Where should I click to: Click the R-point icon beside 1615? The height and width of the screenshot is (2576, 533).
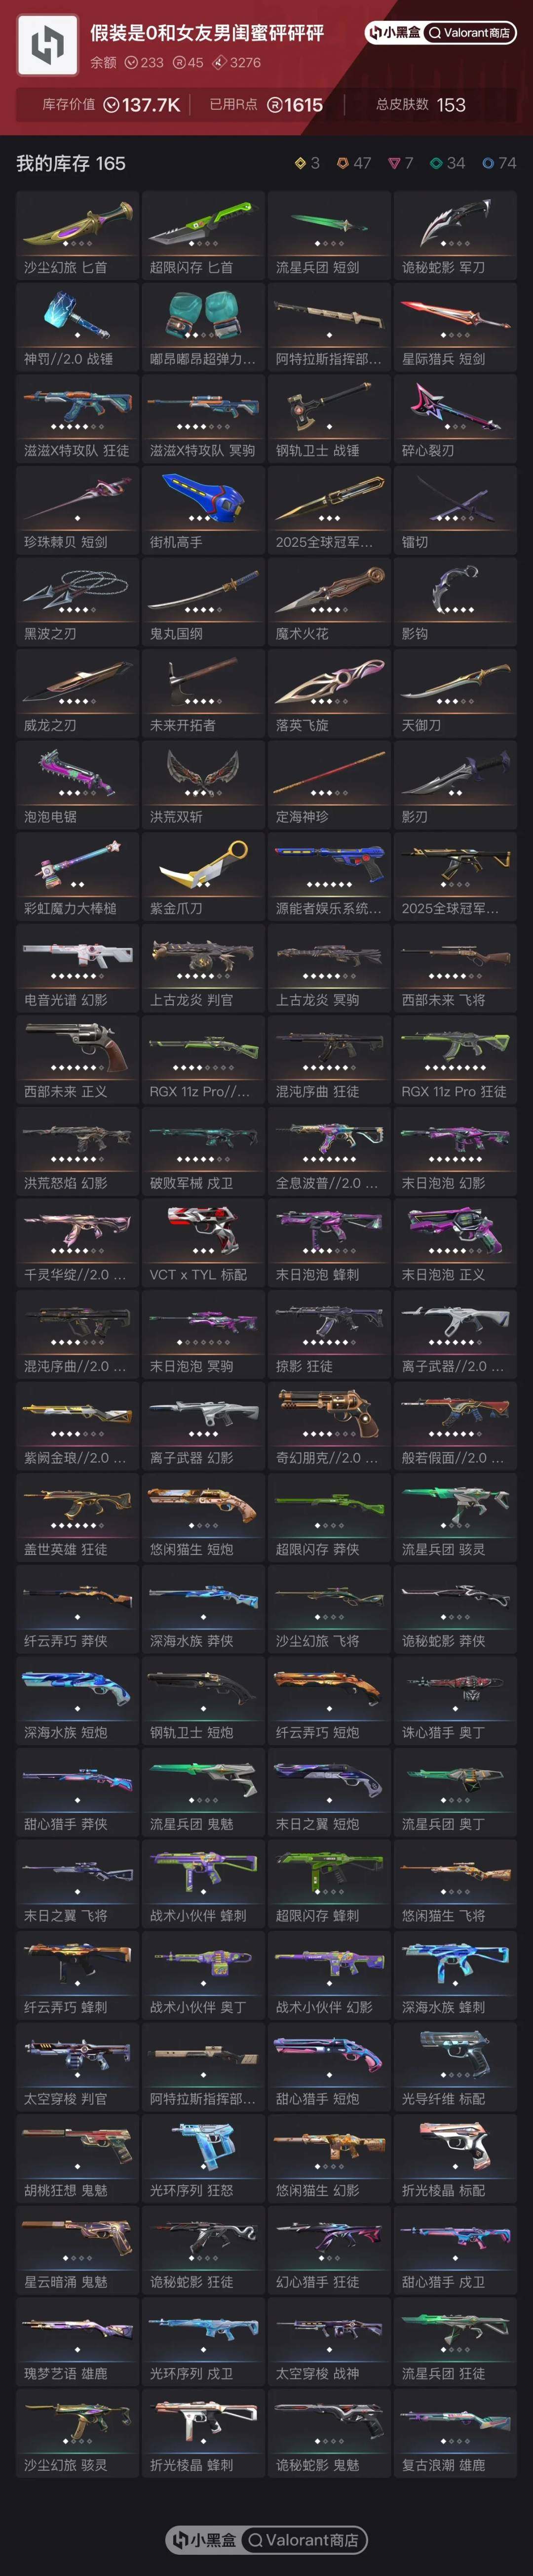pos(274,105)
